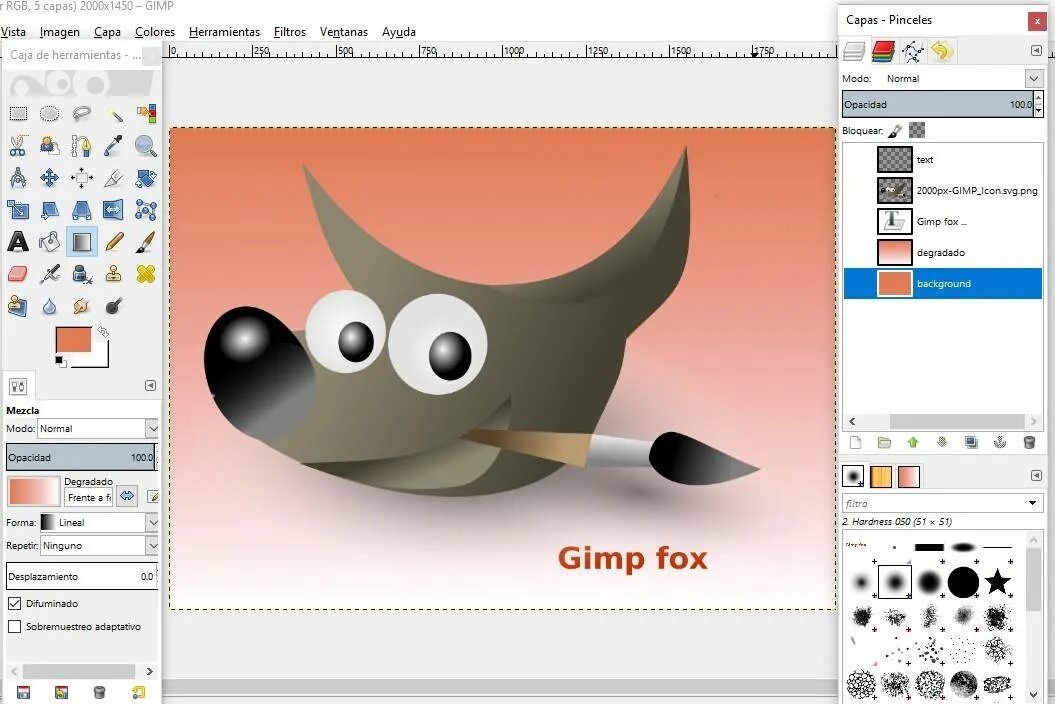This screenshot has width=1055, height=704.
Task: Enable Sobremuestreo adaptativo checkbox
Action: tap(14, 627)
